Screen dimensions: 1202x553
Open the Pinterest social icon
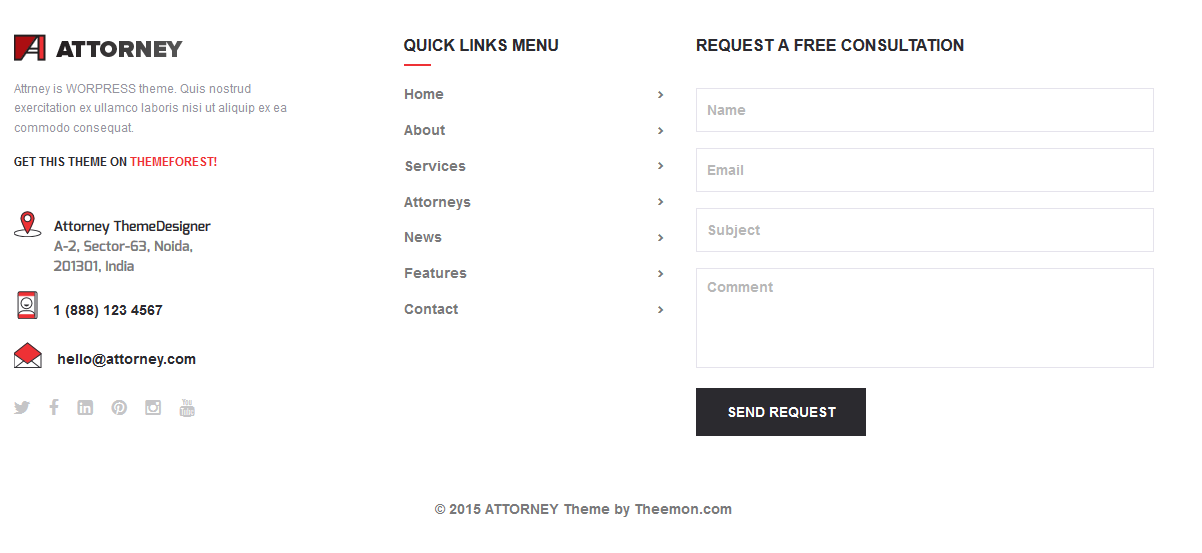(x=119, y=407)
